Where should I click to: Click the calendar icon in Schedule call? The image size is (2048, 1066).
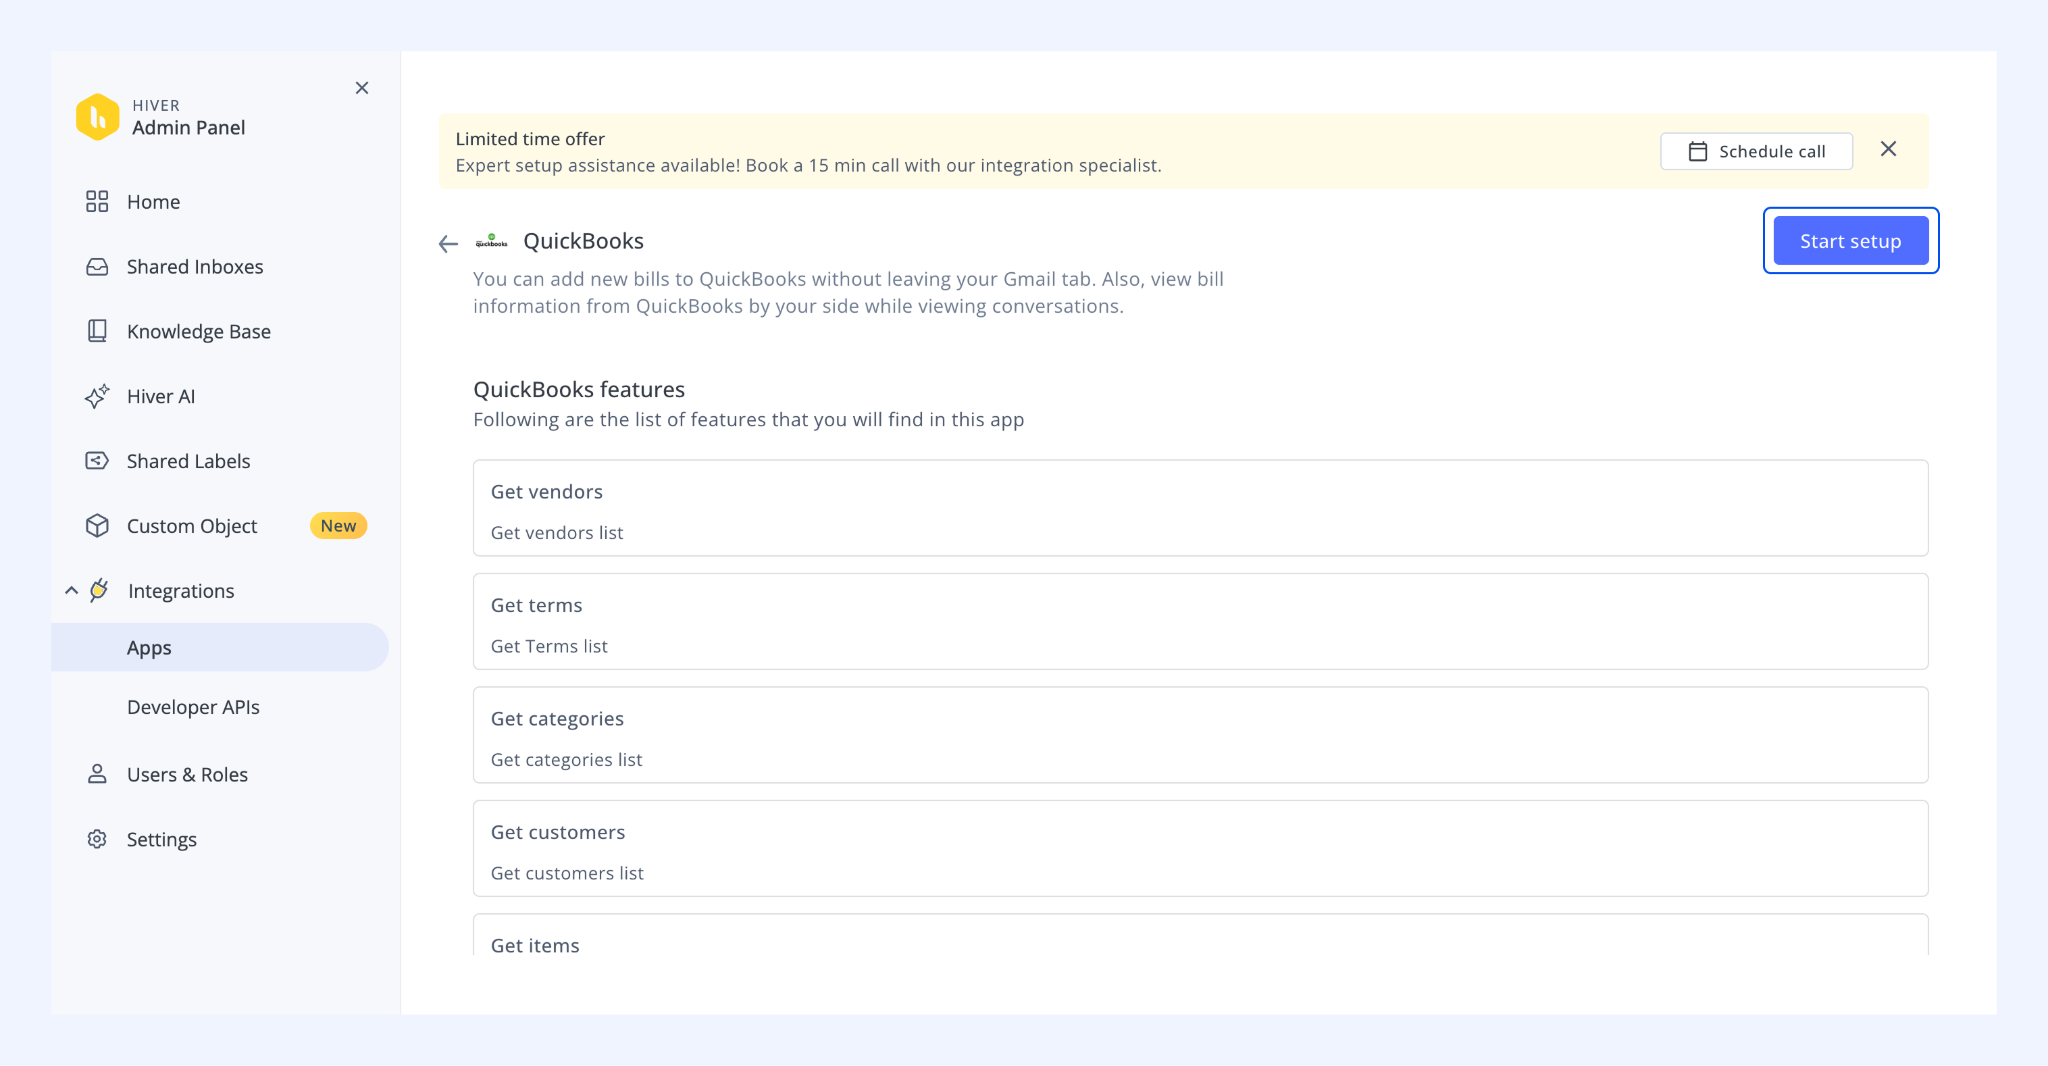click(1698, 151)
